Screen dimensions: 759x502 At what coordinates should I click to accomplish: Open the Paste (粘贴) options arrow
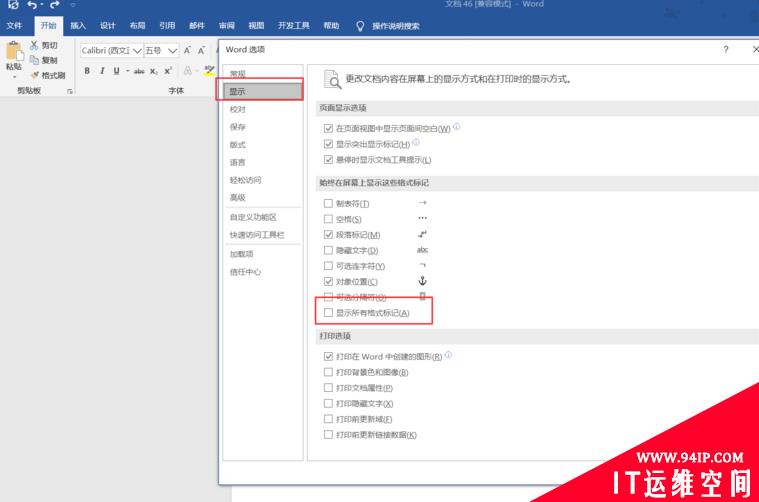tap(14, 76)
